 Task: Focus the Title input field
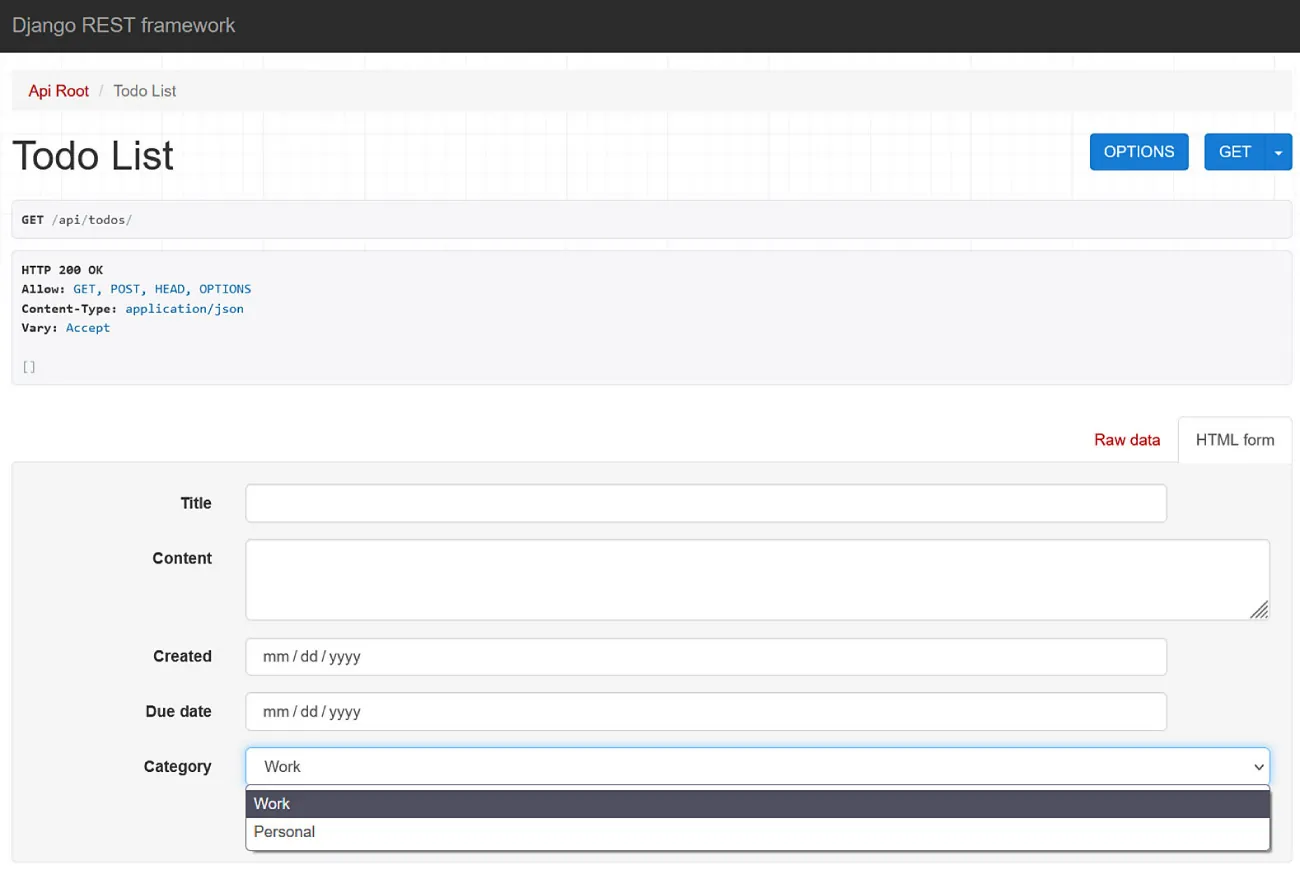(706, 503)
